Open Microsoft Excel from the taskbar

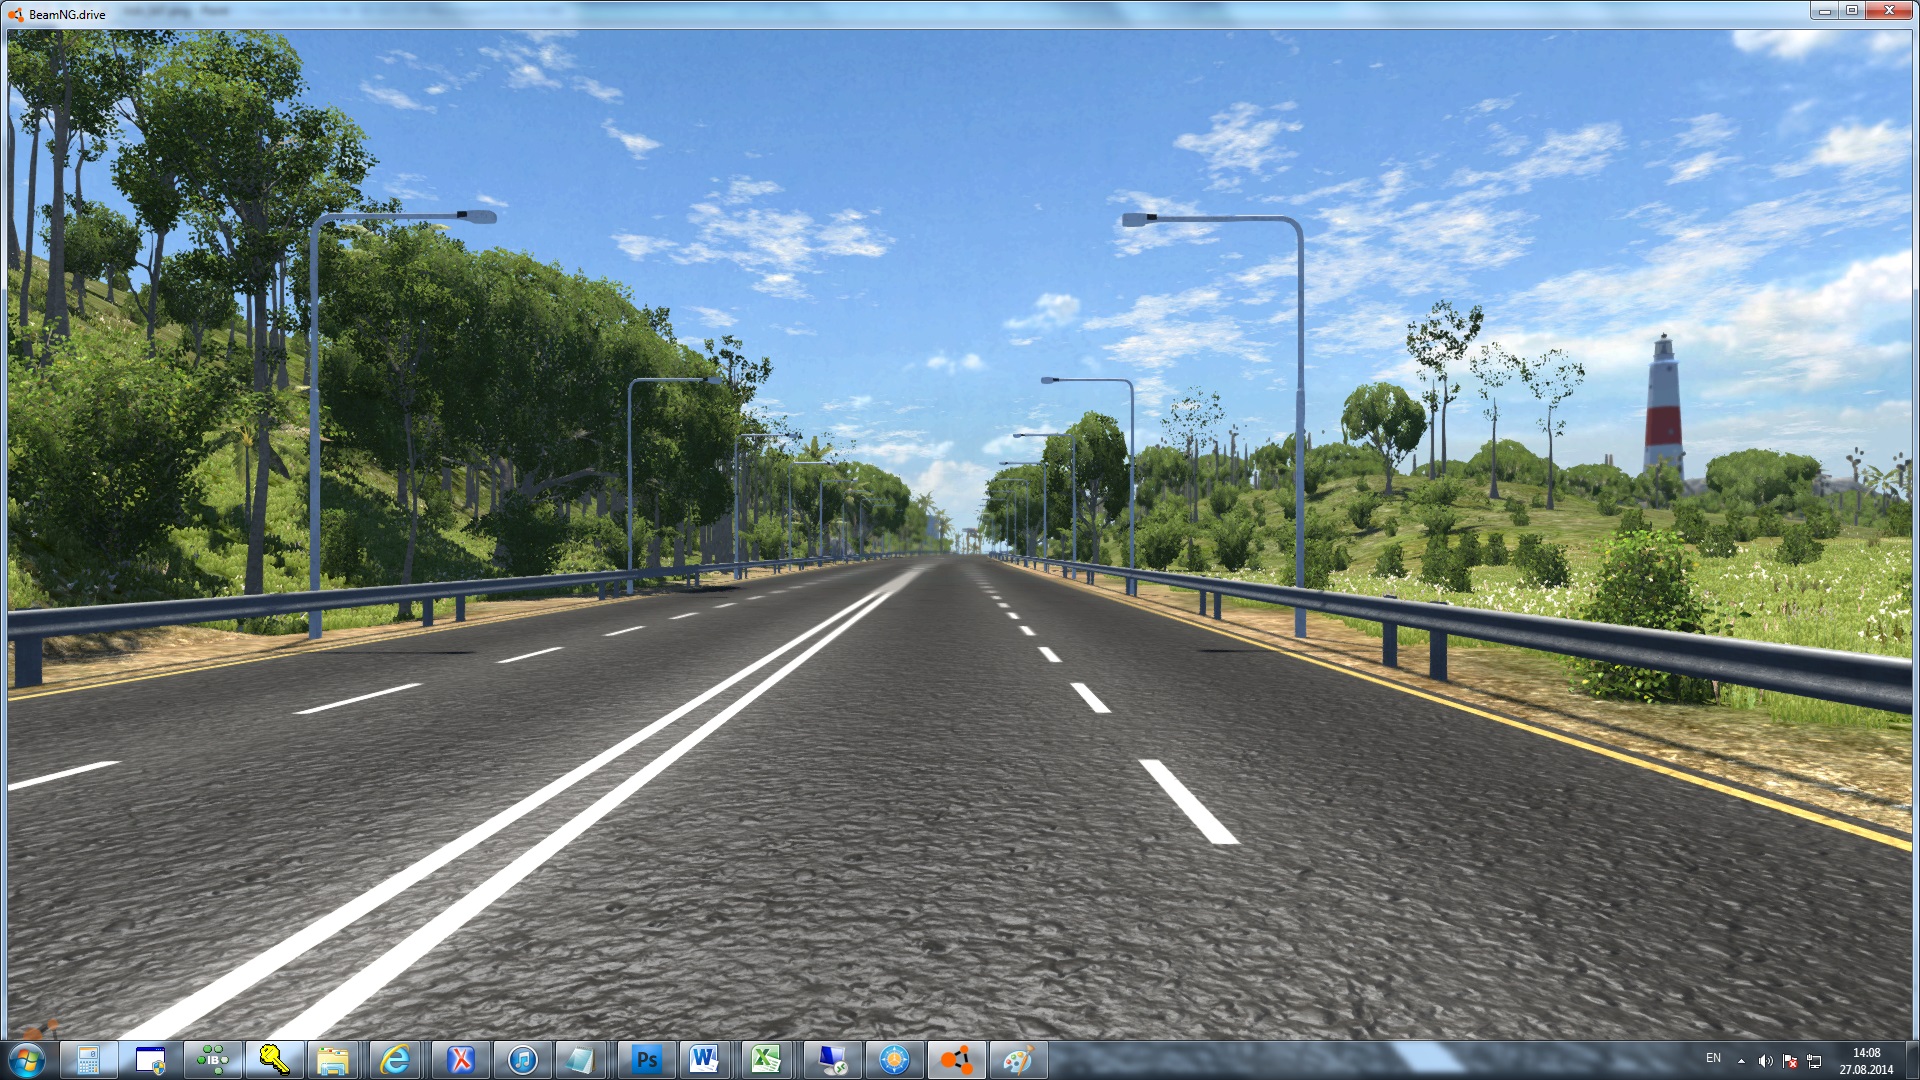click(767, 1060)
